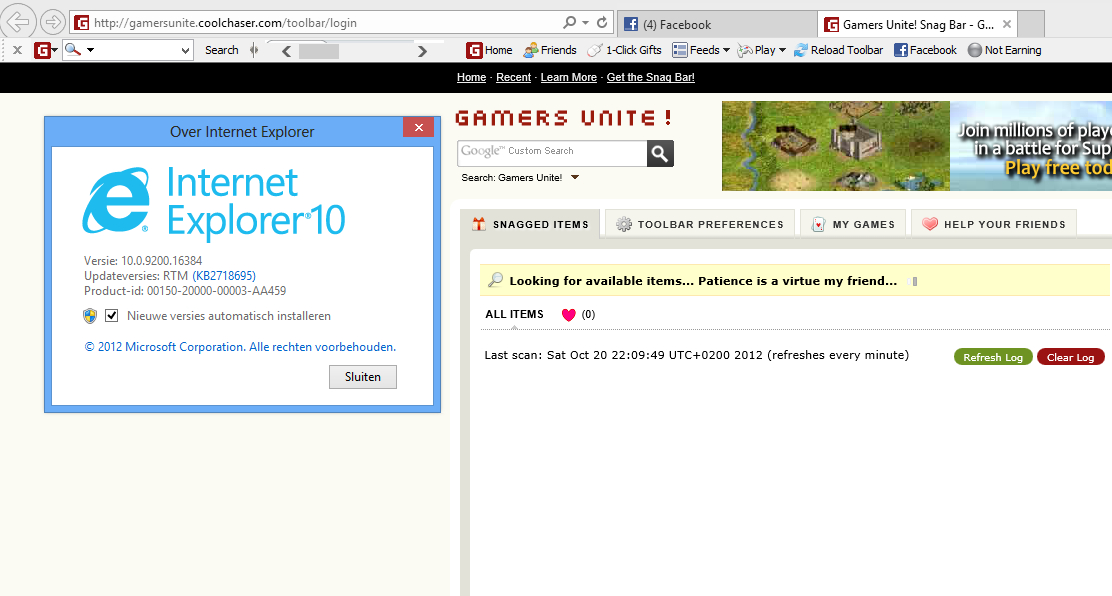Open the toolbar search type dropdown arrow

pos(90,50)
